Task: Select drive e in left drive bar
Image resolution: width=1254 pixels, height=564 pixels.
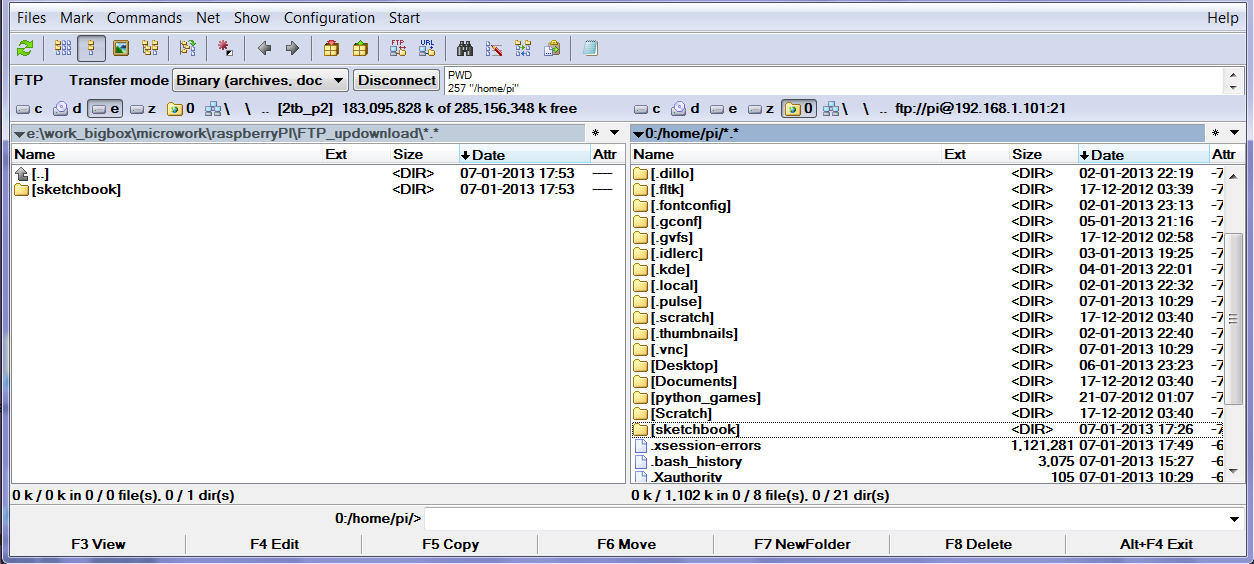Action: pyautogui.click(x=105, y=109)
